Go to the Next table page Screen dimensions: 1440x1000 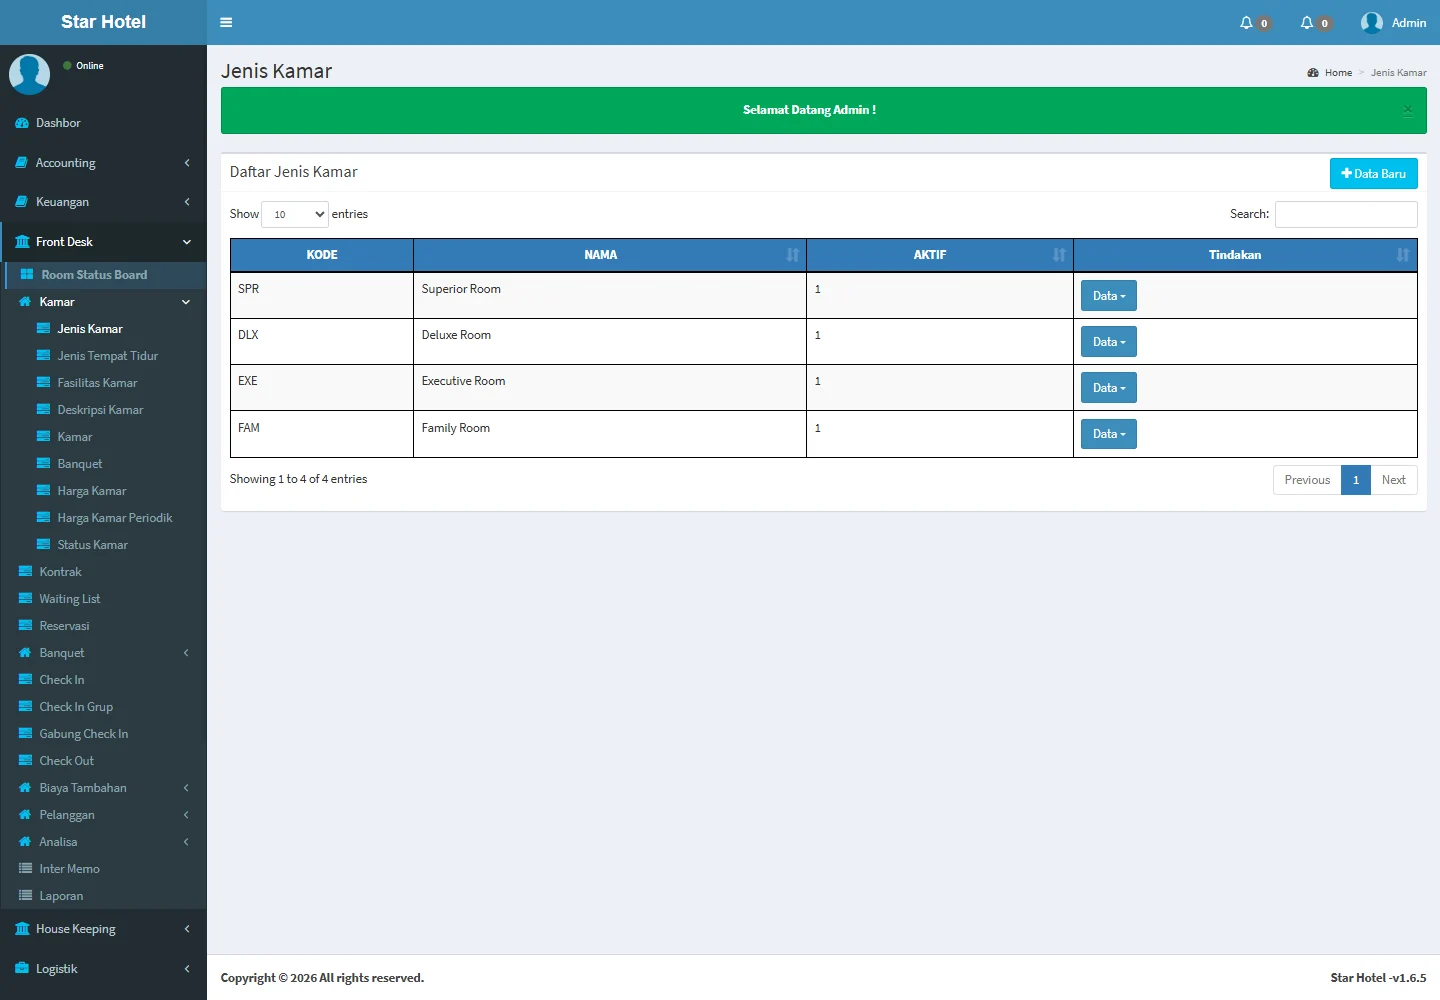pyautogui.click(x=1393, y=480)
